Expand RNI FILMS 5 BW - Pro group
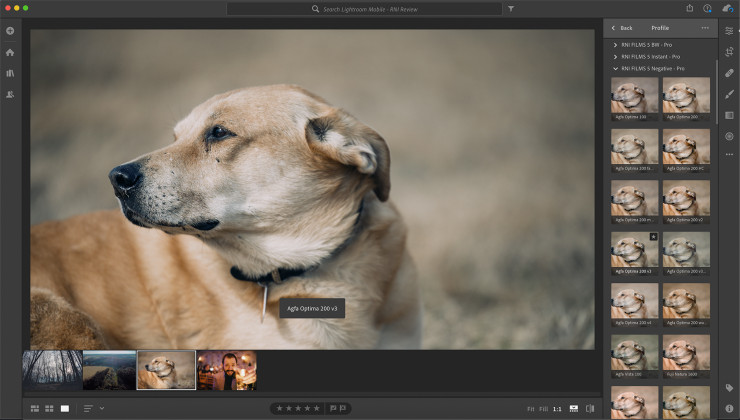This screenshot has height=420, width=740. coord(615,45)
